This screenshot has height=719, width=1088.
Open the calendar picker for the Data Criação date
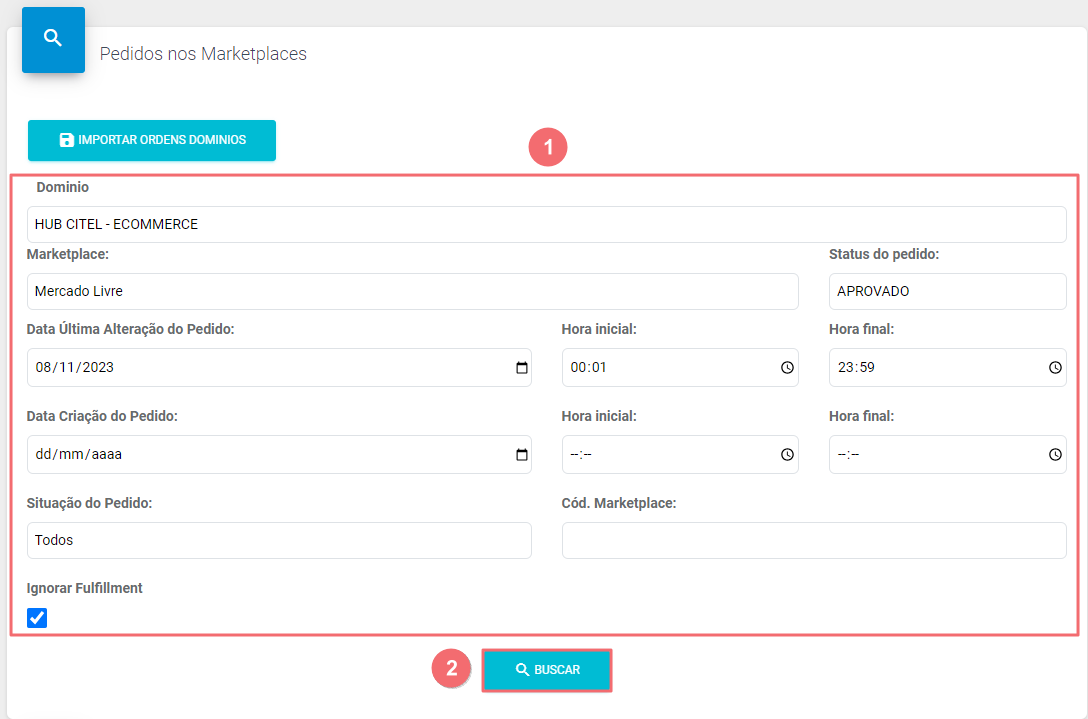pos(522,455)
